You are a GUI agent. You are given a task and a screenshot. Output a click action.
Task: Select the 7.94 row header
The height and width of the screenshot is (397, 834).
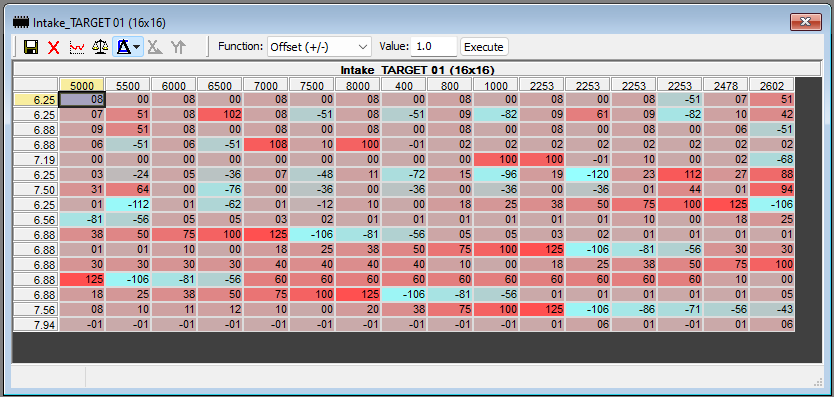click(x=36, y=324)
